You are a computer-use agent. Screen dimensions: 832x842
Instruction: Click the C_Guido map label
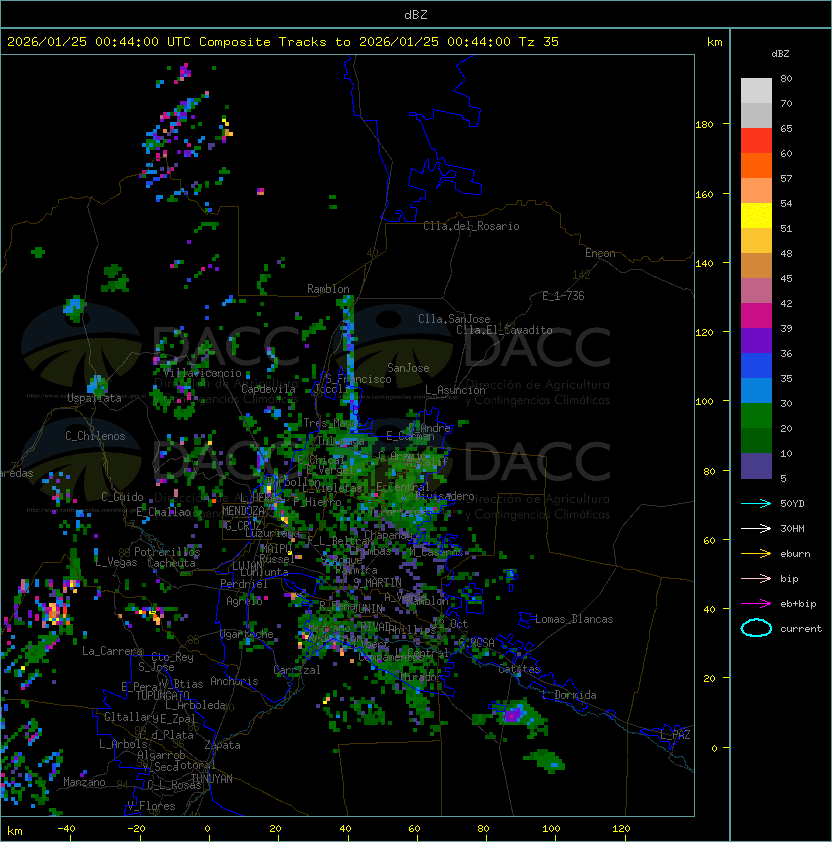click(x=122, y=497)
